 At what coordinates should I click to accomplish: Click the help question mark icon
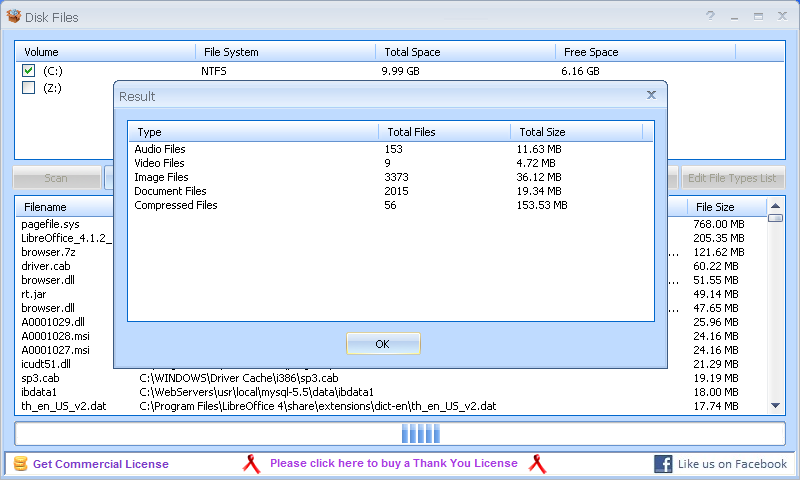tap(710, 16)
